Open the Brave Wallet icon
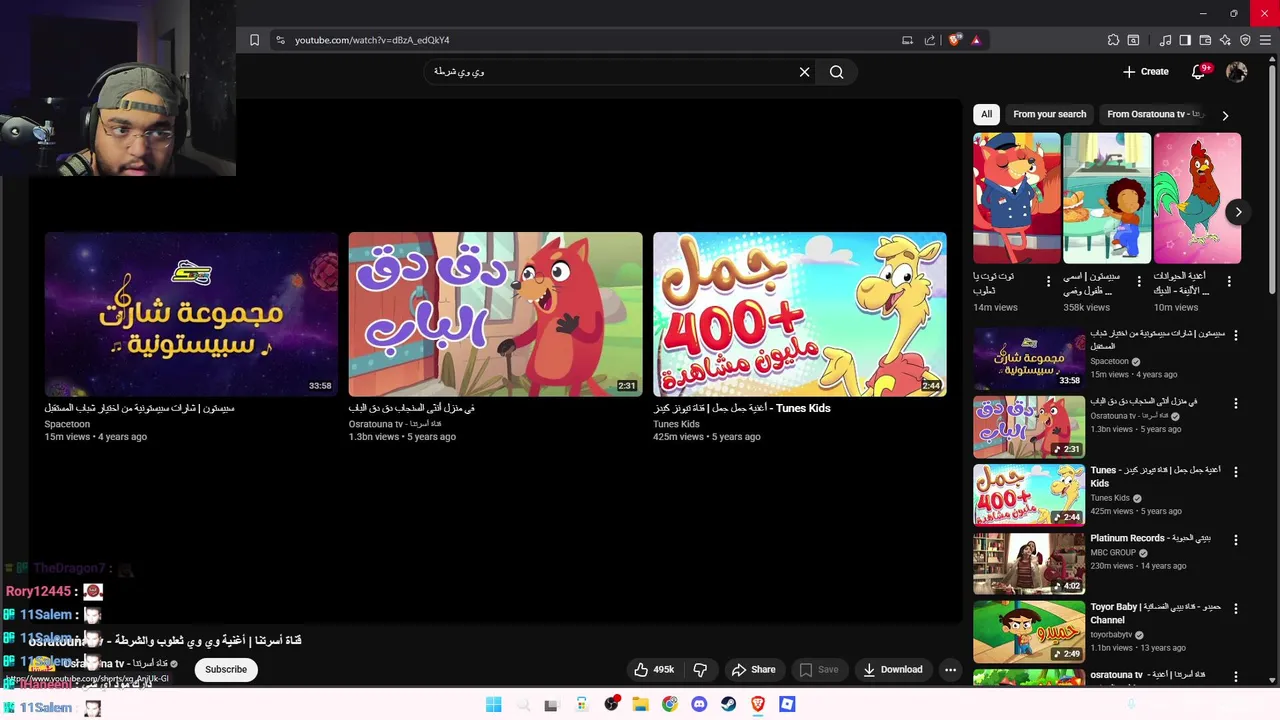The width and height of the screenshot is (1280, 720). click(x=1205, y=40)
